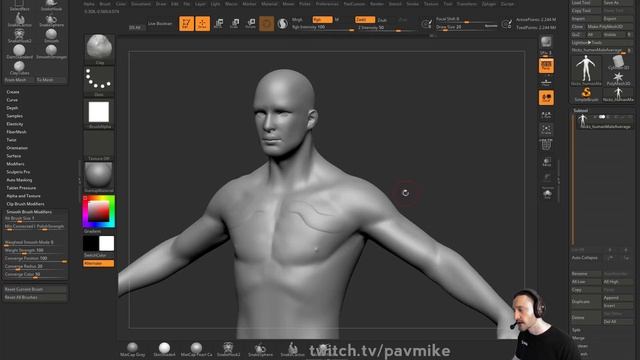
Task: Activate the Rotate transform tool
Action: click(251, 24)
